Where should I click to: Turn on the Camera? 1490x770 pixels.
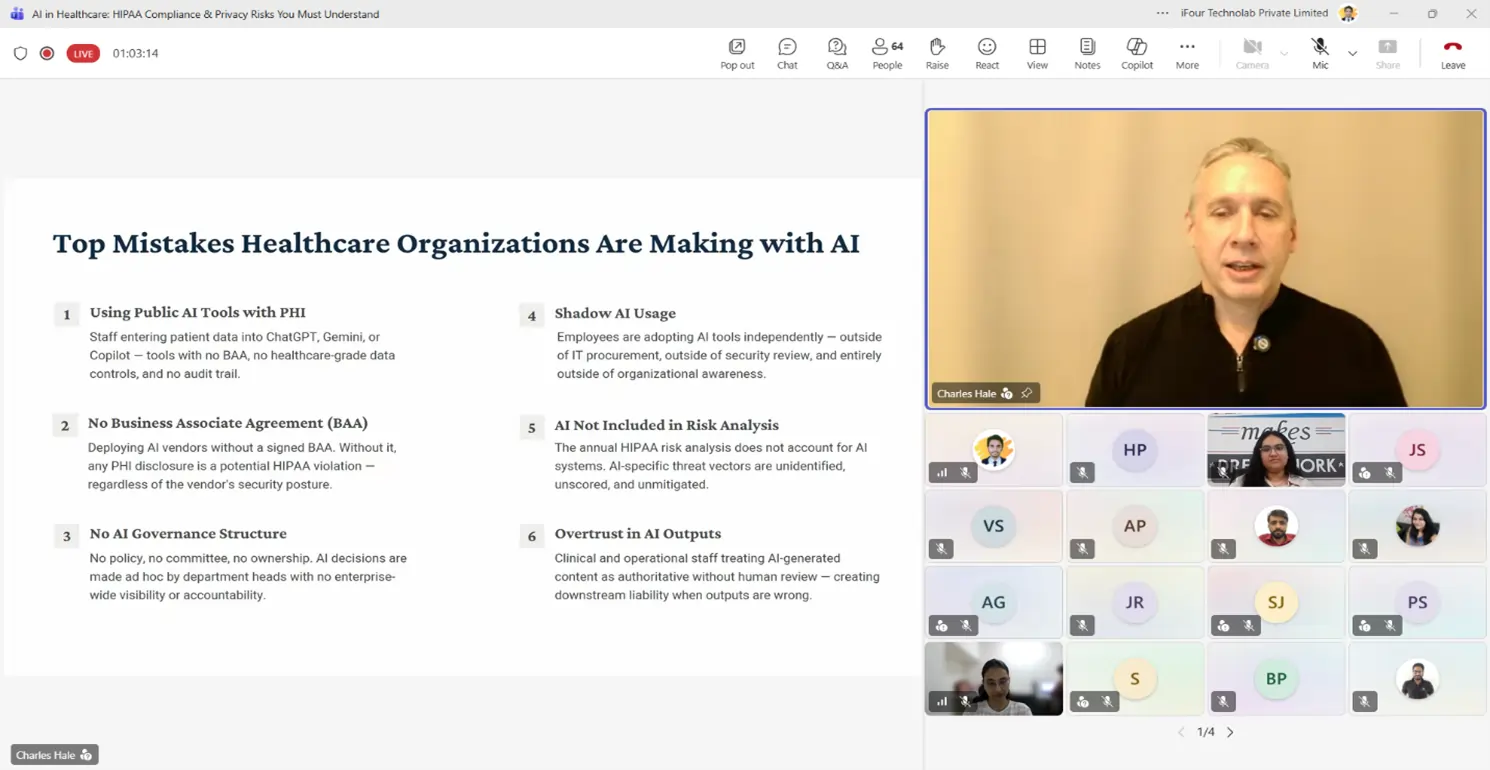click(1252, 53)
